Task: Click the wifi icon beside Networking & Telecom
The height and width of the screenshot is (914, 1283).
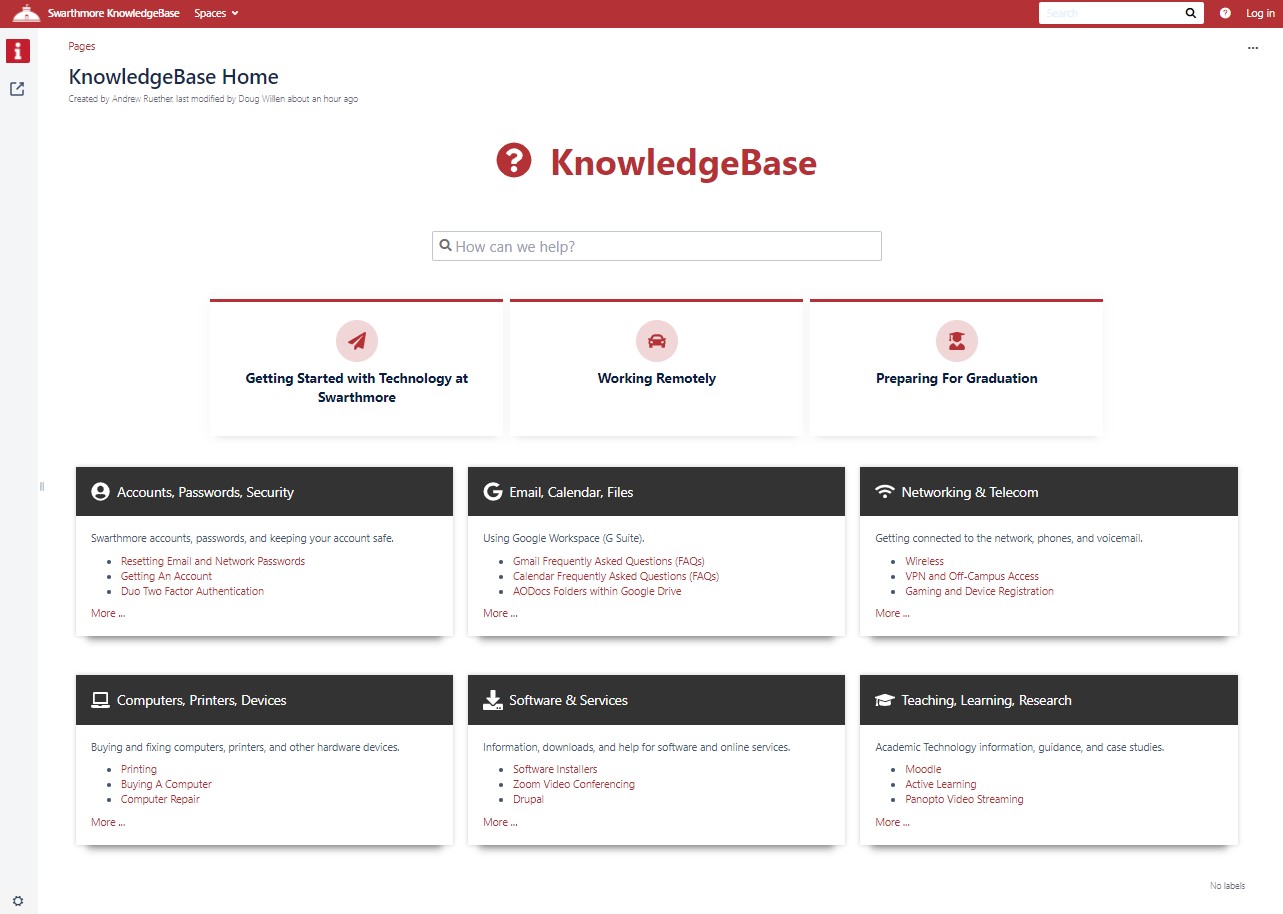Action: click(x=884, y=492)
